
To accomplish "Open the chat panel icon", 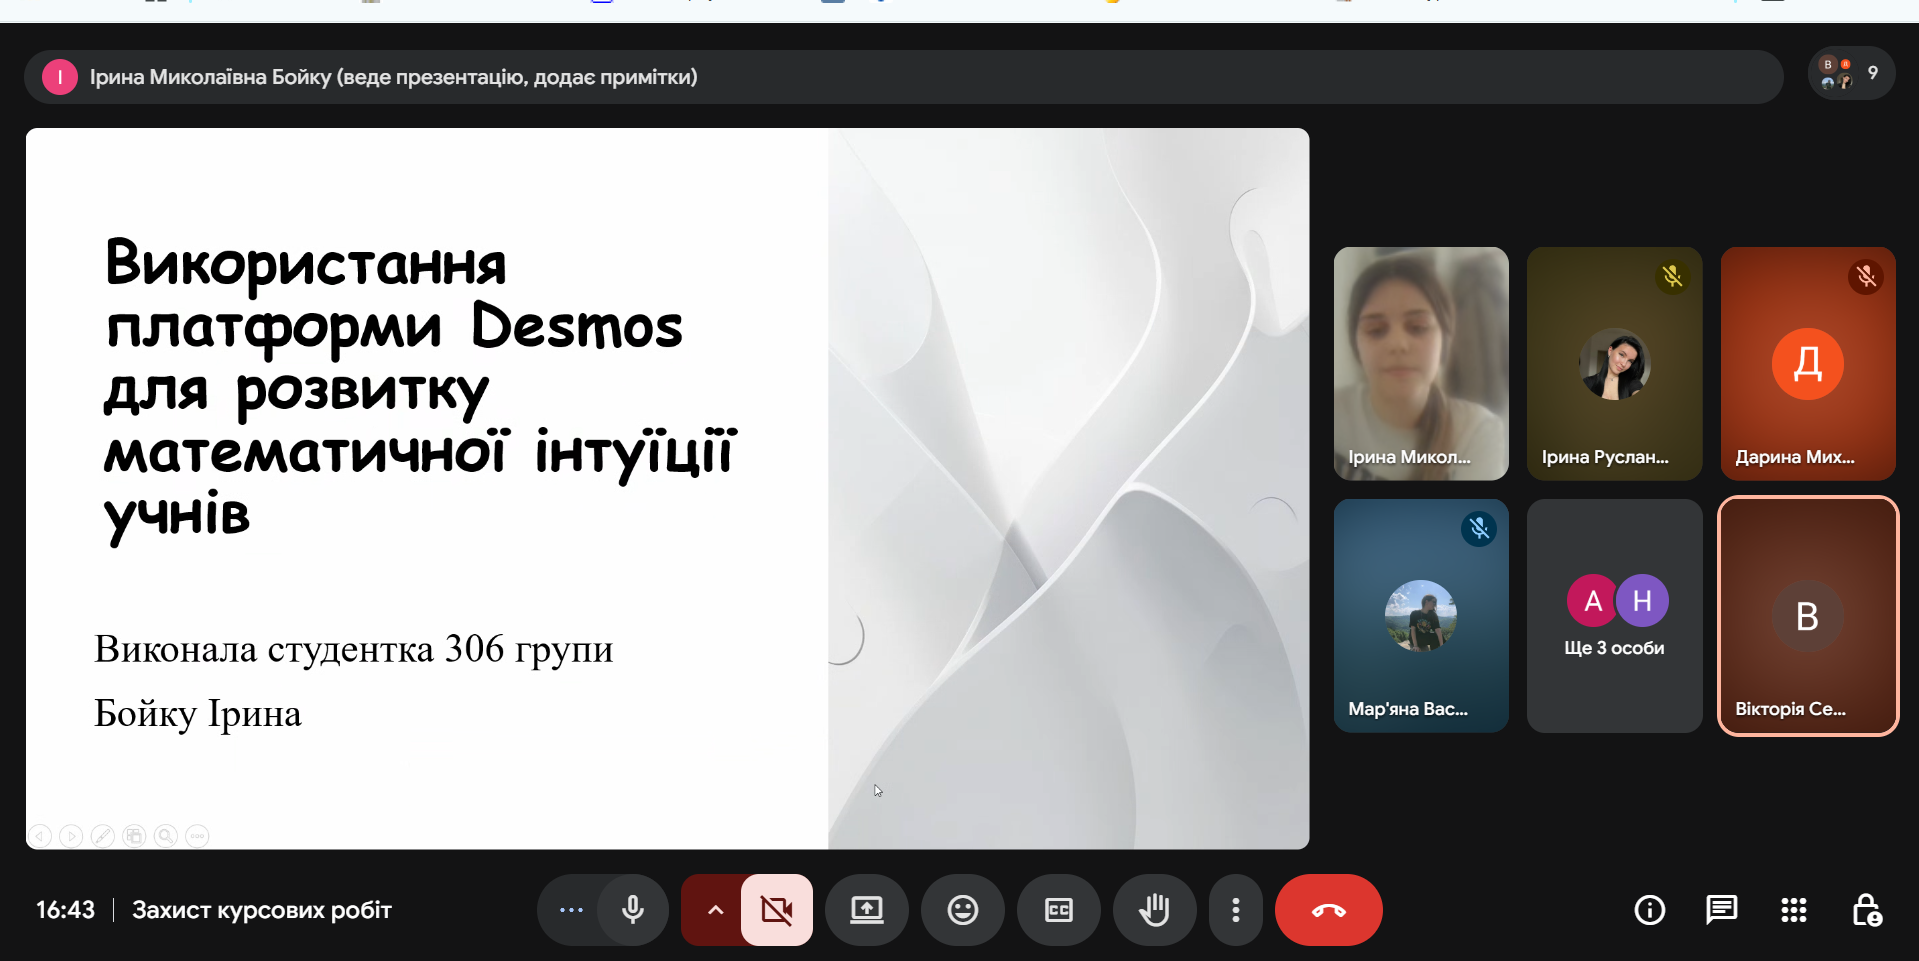I will click(x=1722, y=910).
